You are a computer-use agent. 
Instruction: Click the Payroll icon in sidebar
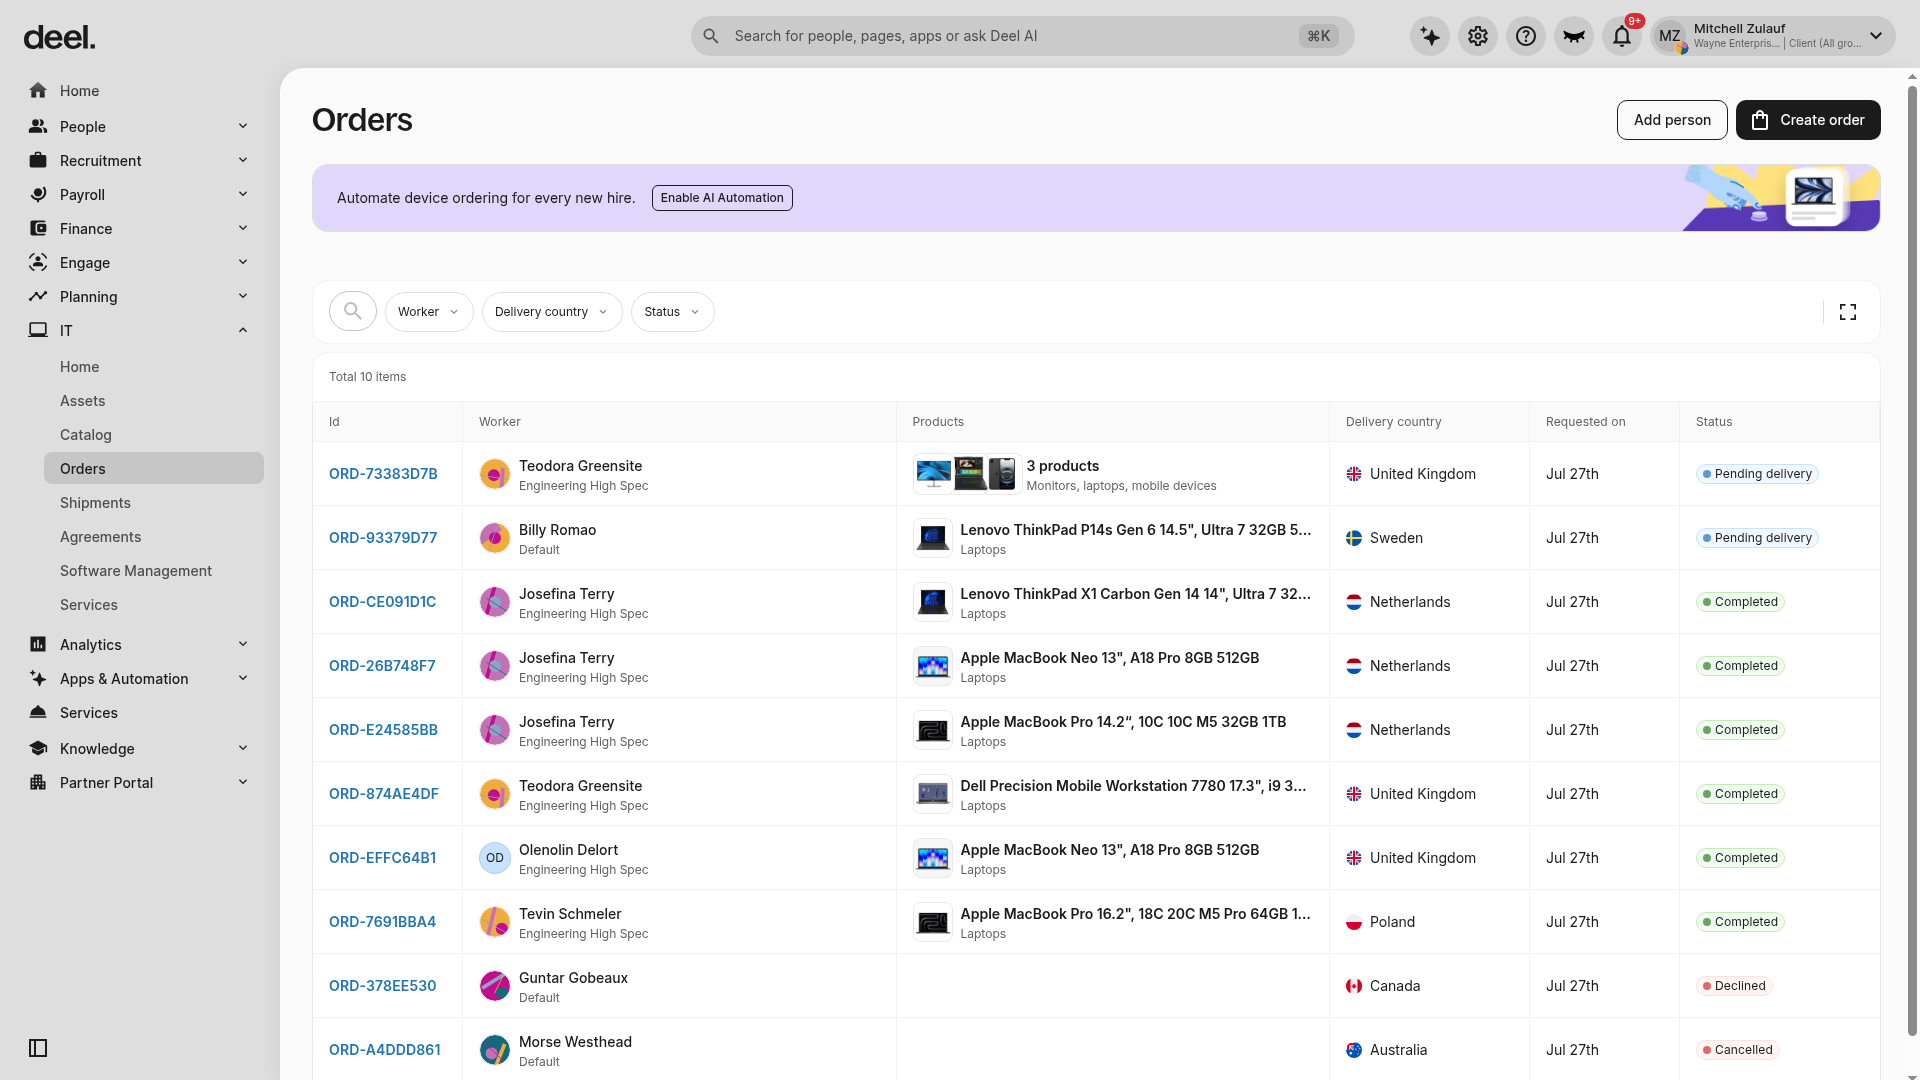pos(38,194)
